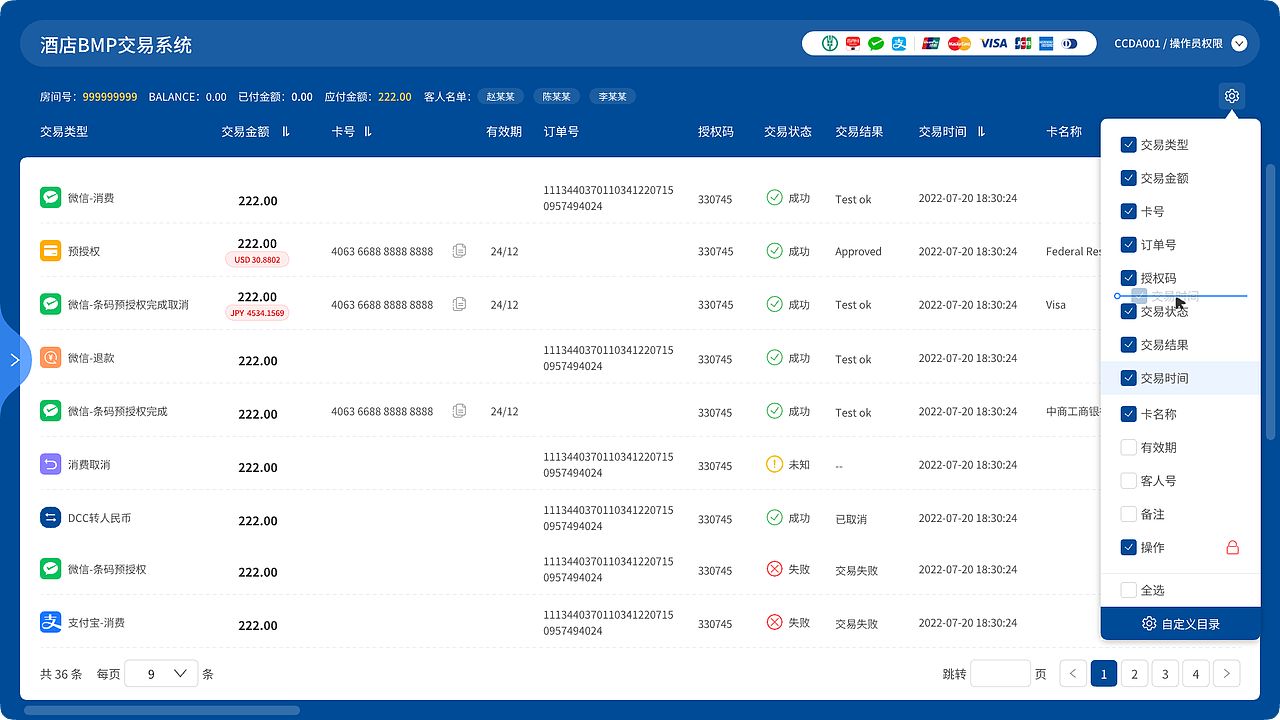Click the 自定义目录 button
Image resolution: width=1280 pixels, height=720 pixels.
pyautogui.click(x=1180, y=623)
